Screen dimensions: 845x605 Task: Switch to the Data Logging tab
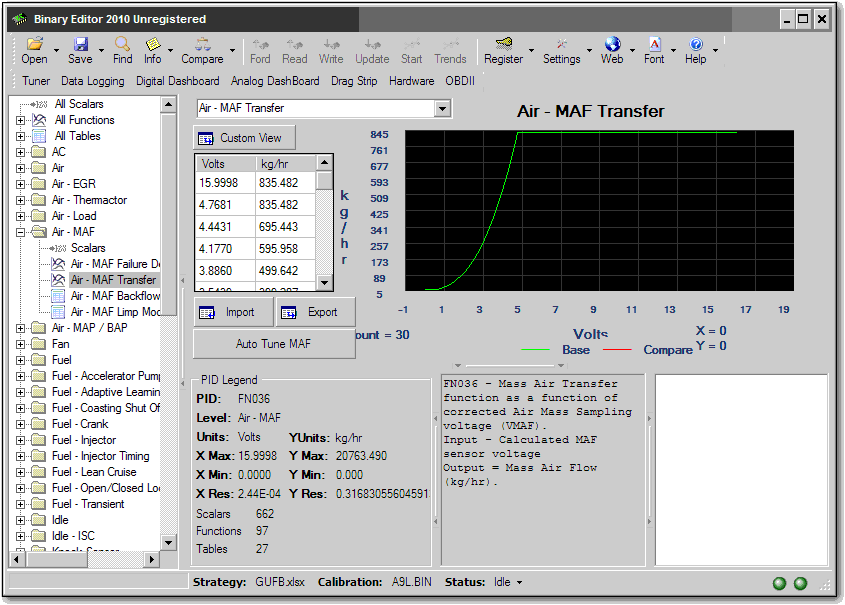[93, 81]
